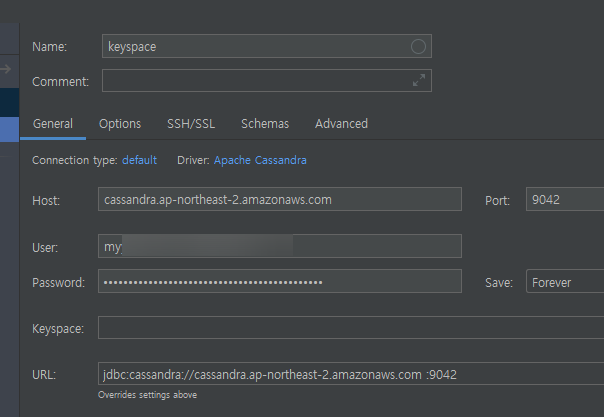Select the Port field showing 9042
Image resolution: width=604 pixels, height=417 pixels.
coord(565,199)
